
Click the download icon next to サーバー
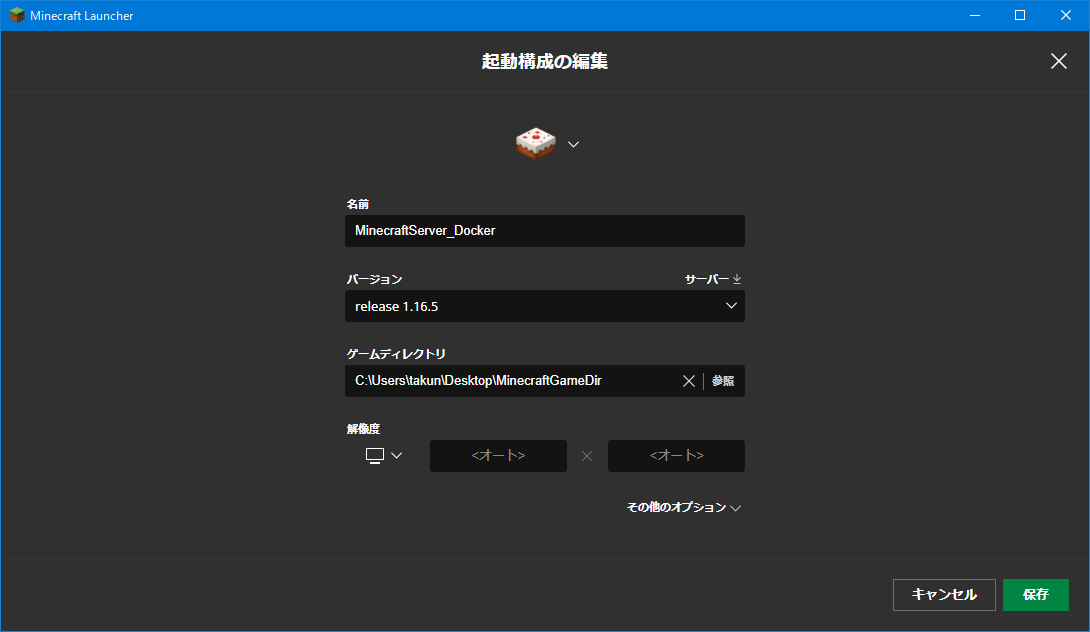pyautogui.click(x=737, y=277)
